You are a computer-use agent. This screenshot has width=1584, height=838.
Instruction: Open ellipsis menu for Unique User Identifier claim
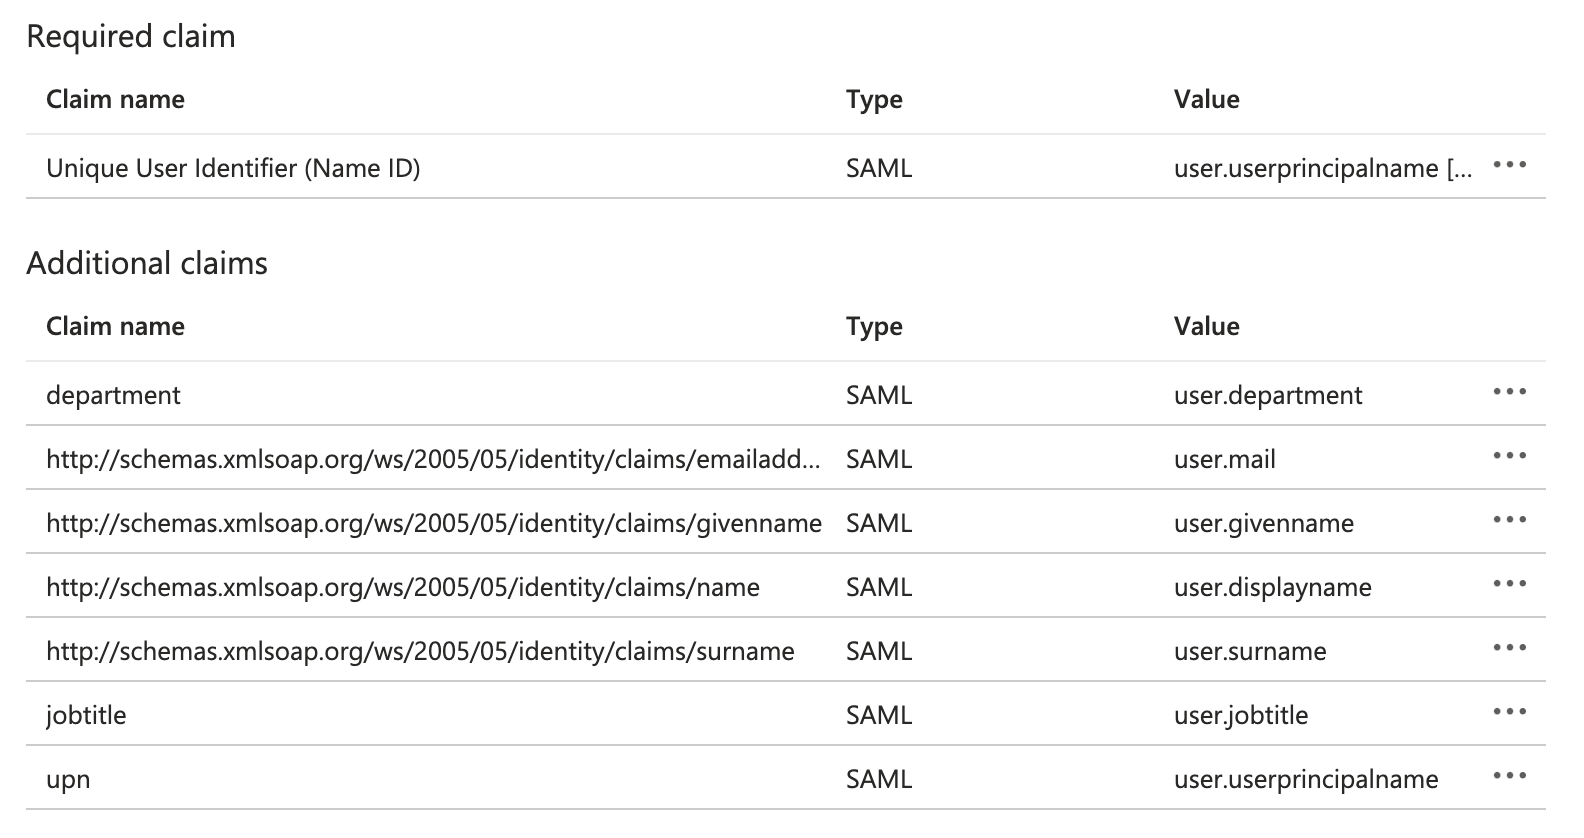click(x=1509, y=165)
